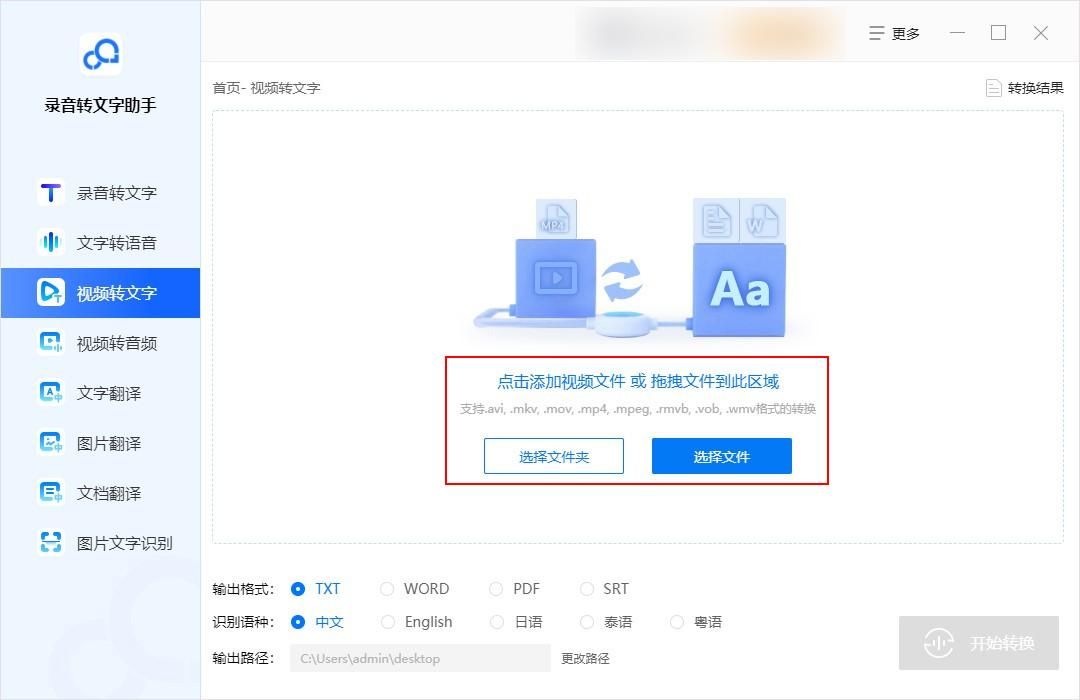Click the app logo above 录音转文字助手
This screenshot has width=1080, height=700.
point(101,54)
